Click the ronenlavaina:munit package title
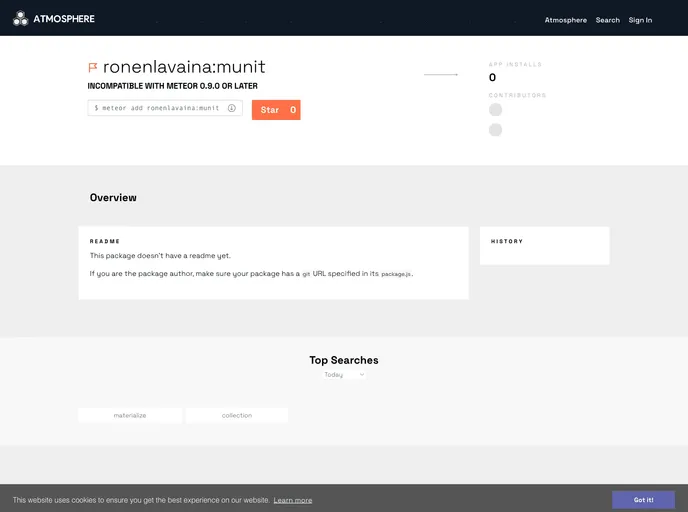The width and height of the screenshot is (688, 512). [184, 67]
